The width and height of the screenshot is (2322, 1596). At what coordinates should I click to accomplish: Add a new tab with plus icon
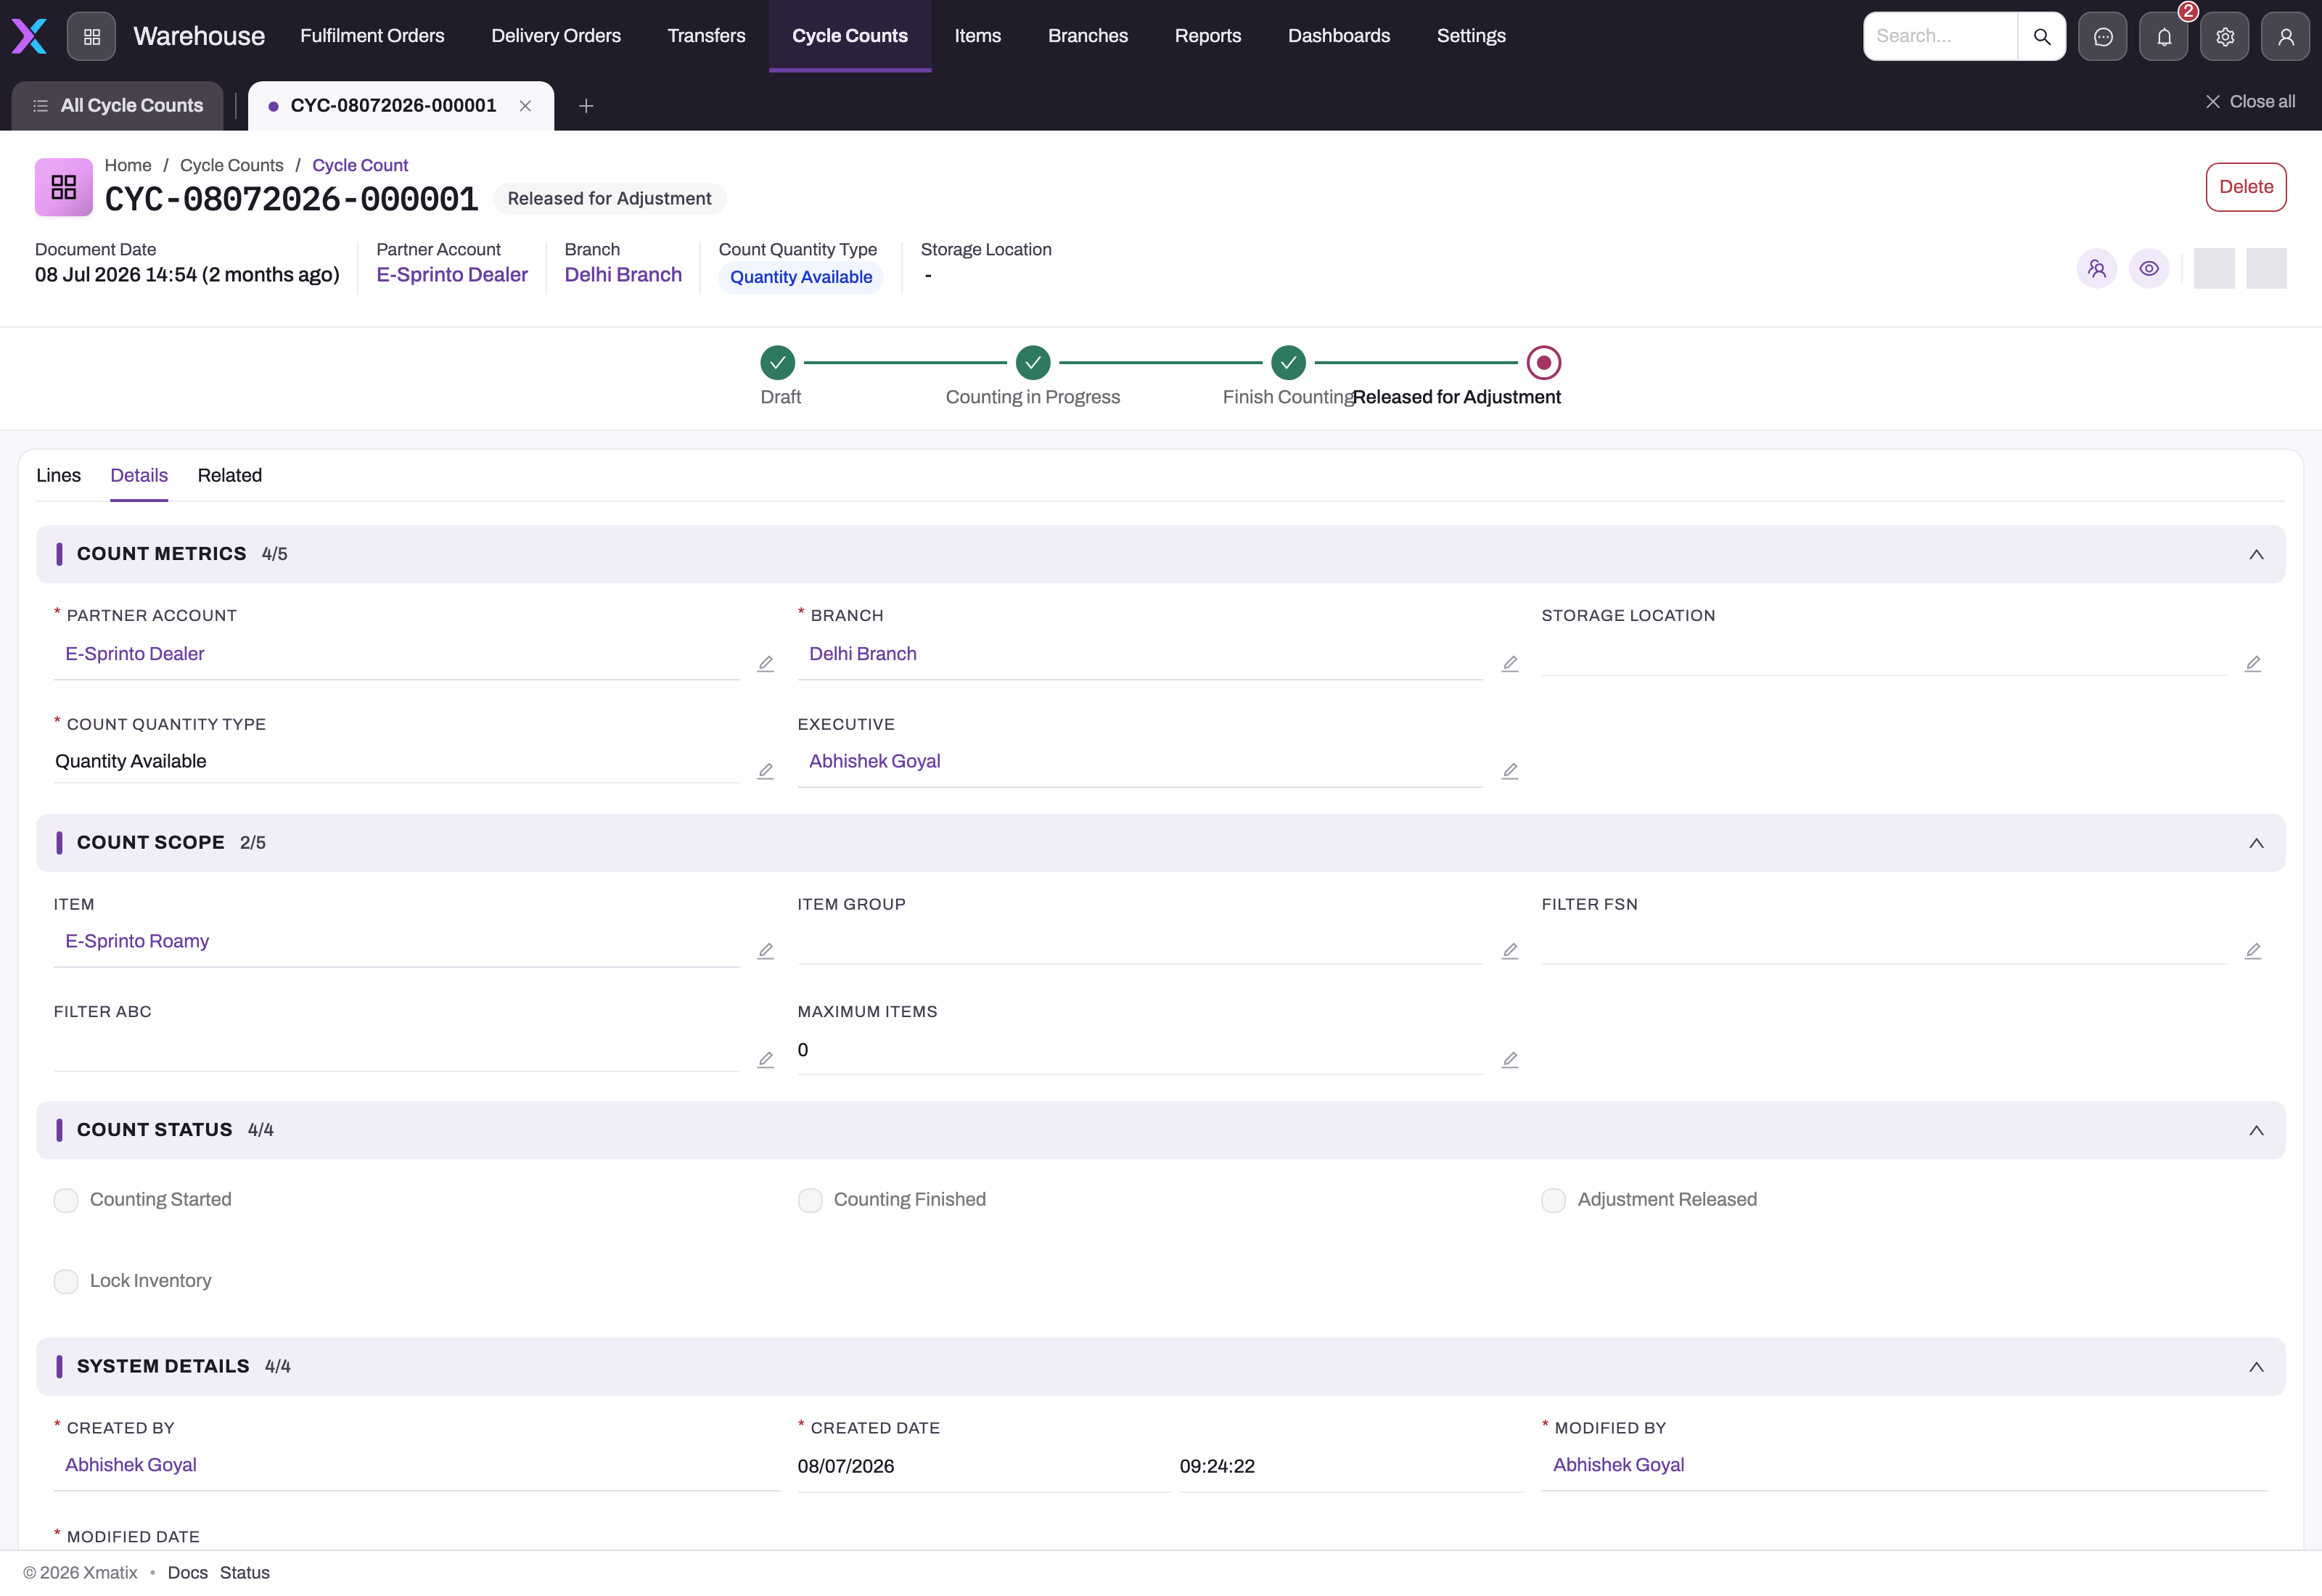(x=586, y=106)
